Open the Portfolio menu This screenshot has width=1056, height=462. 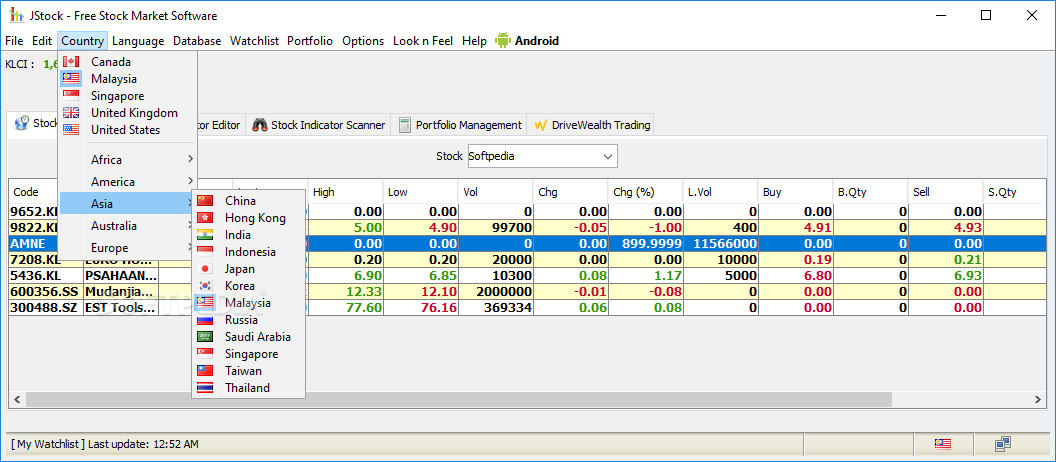point(310,40)
